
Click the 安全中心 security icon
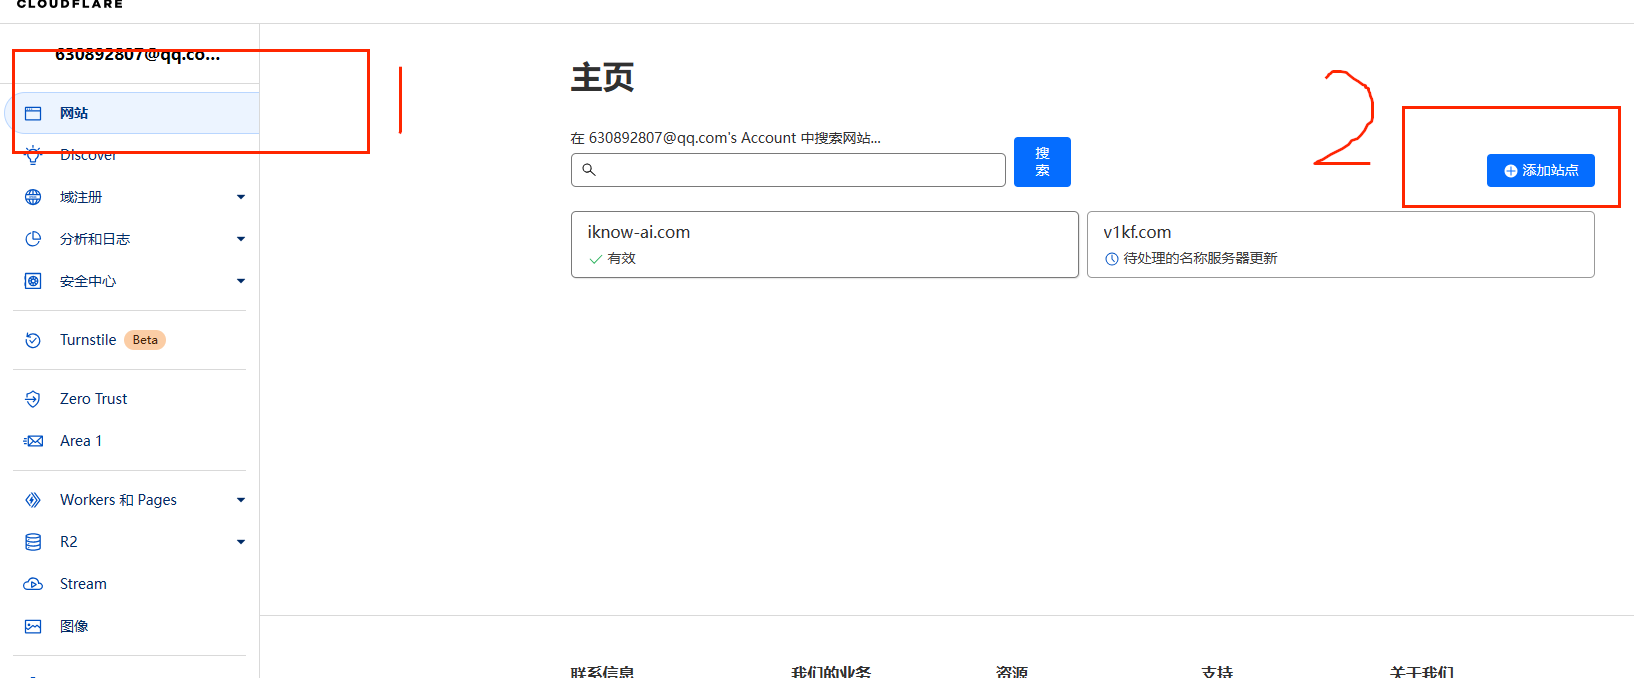33,281
